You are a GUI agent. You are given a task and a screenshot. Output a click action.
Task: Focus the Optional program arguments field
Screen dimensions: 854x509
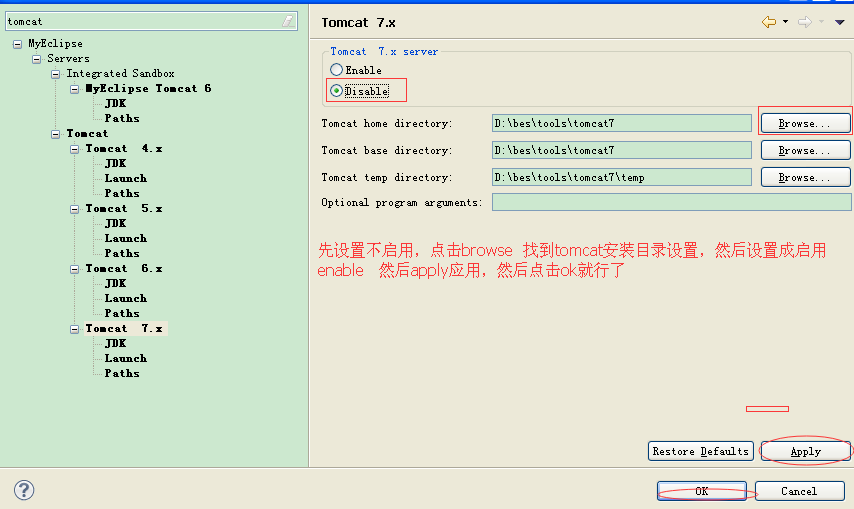click(671, 202)
